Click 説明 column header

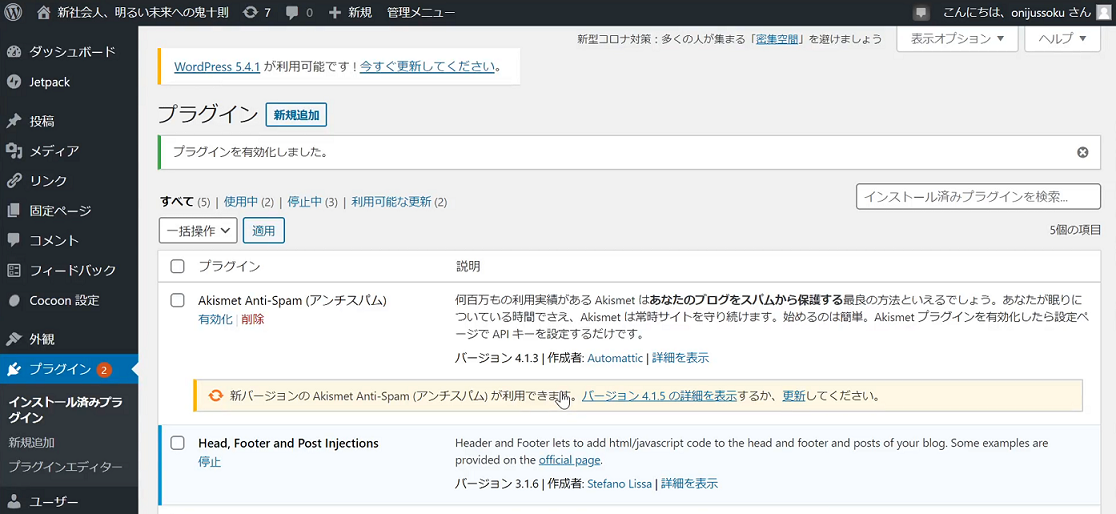tap(468, 266)
